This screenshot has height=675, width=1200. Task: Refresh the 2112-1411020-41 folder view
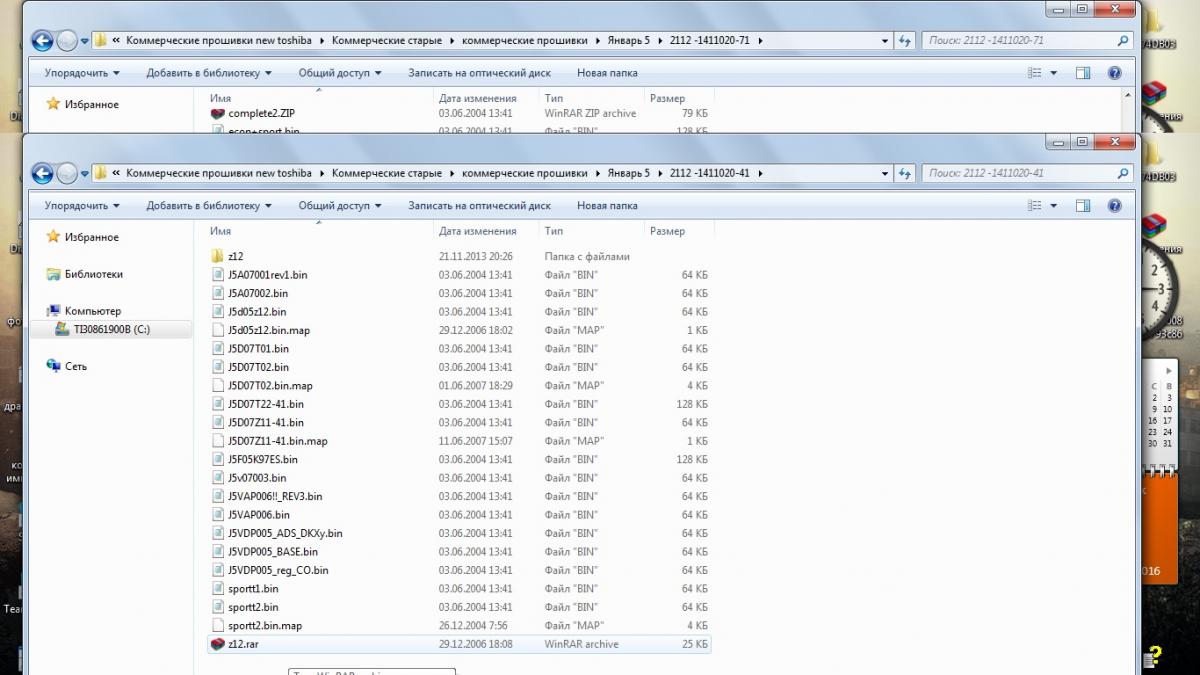pos(905,173)
